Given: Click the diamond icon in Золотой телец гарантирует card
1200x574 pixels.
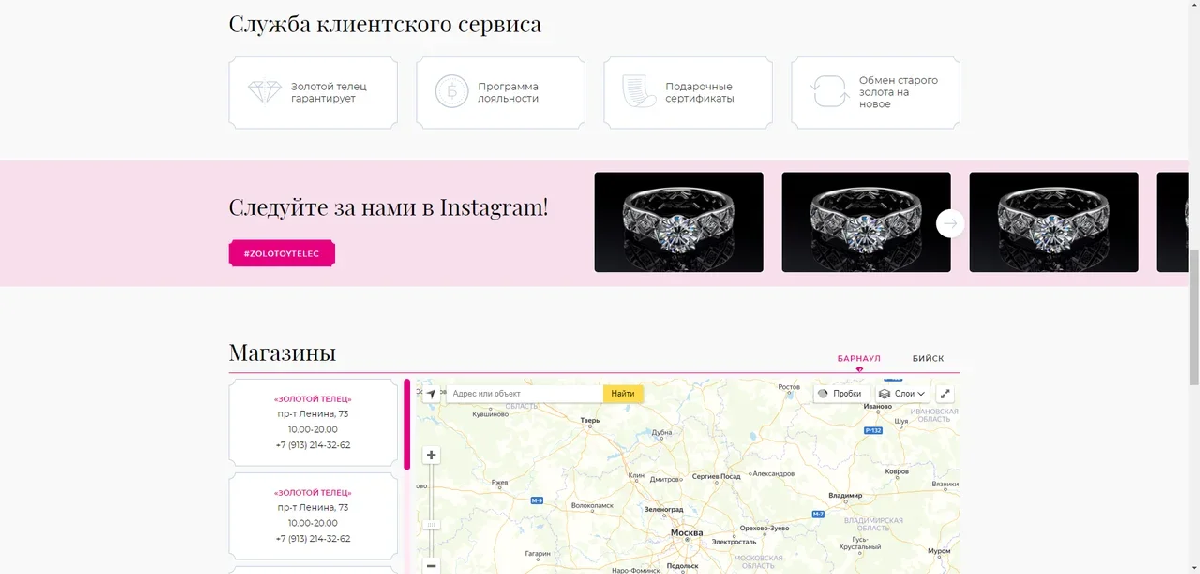Looking at the screenshot, I should pyautogui.click(x=265, y=92).
